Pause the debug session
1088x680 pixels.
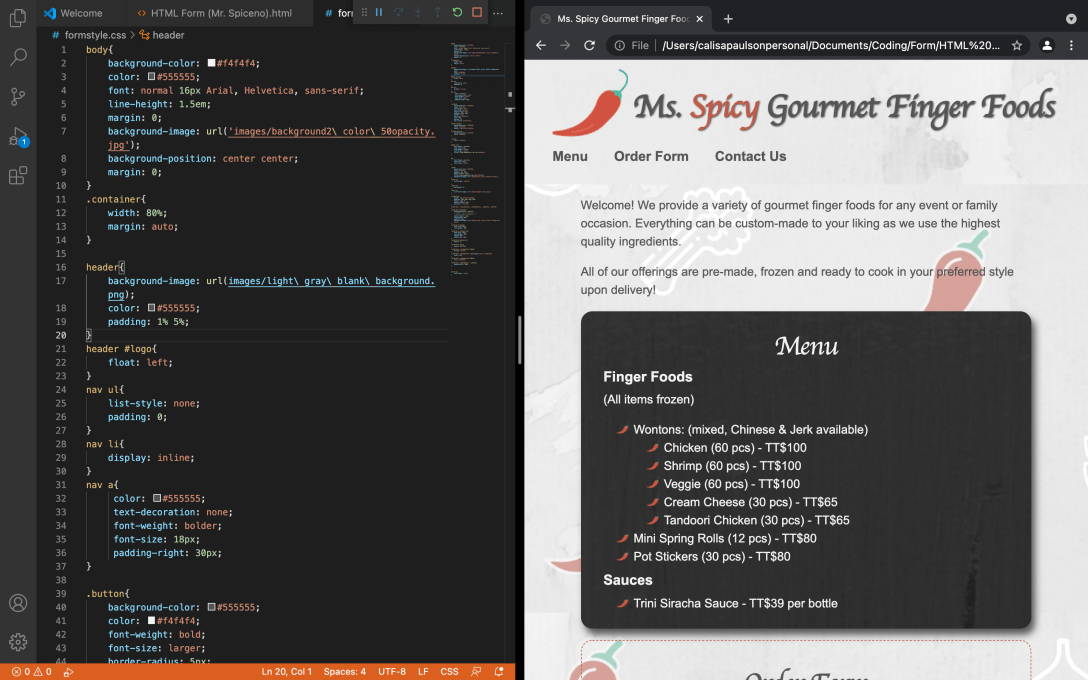click(379, 13)
